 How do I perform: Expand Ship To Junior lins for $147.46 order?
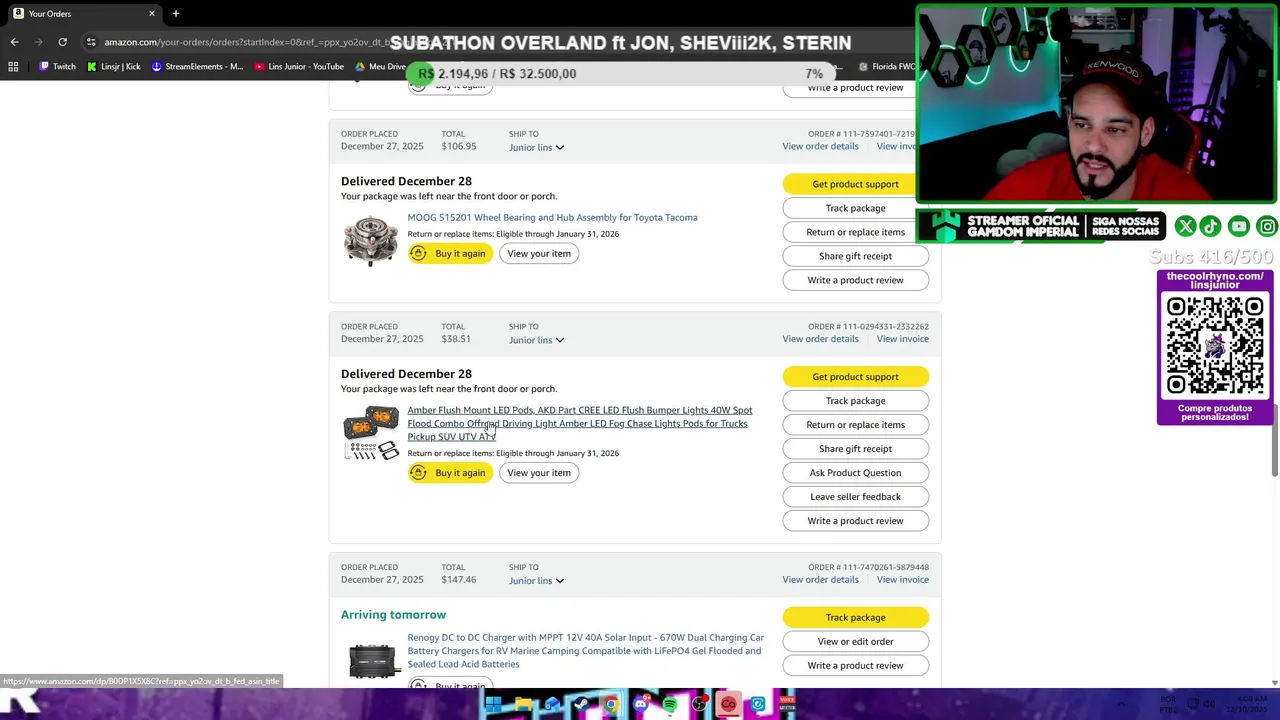coord(536,581)
